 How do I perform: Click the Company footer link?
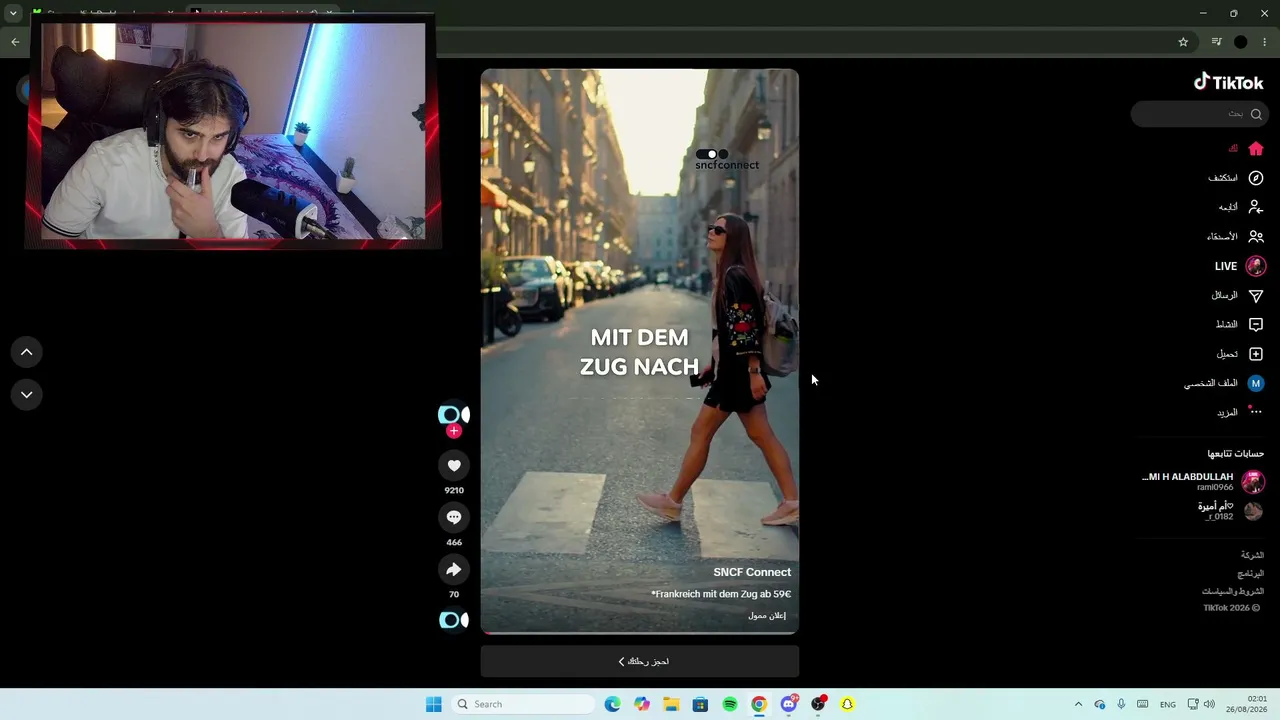pyautogui.click(x=1252, y=555)
